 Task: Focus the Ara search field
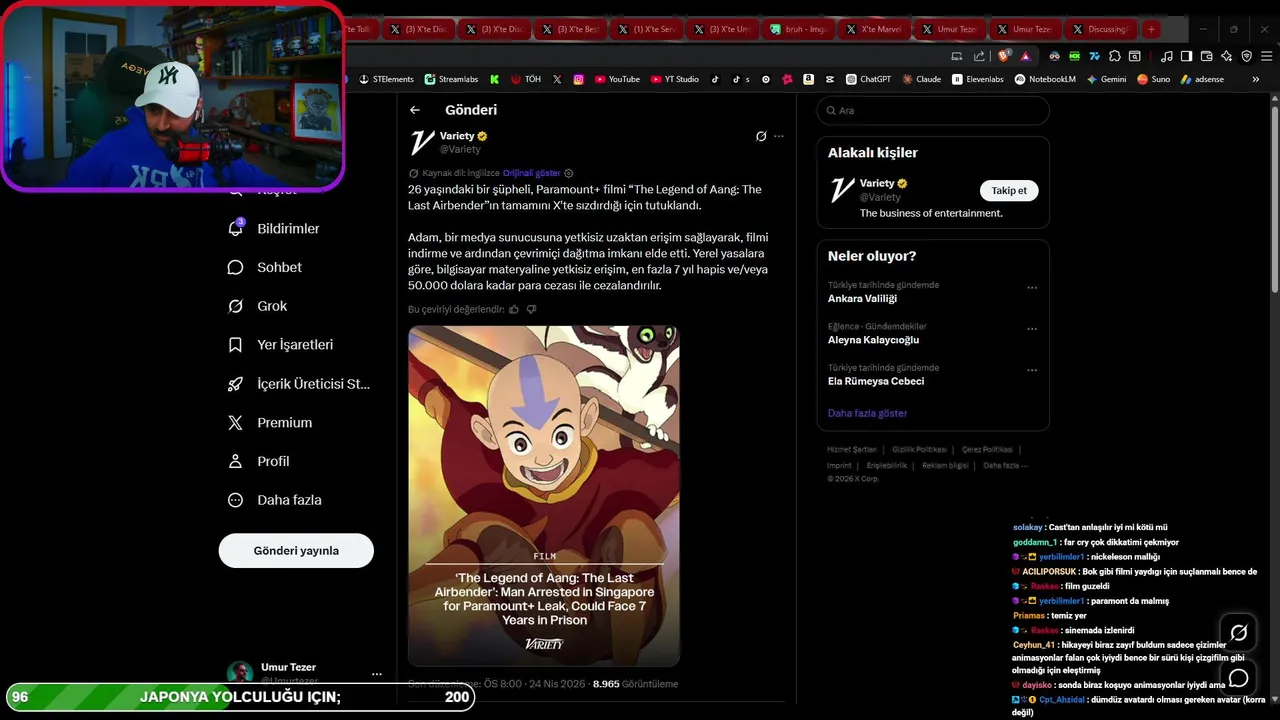click(x=933, y=111)
